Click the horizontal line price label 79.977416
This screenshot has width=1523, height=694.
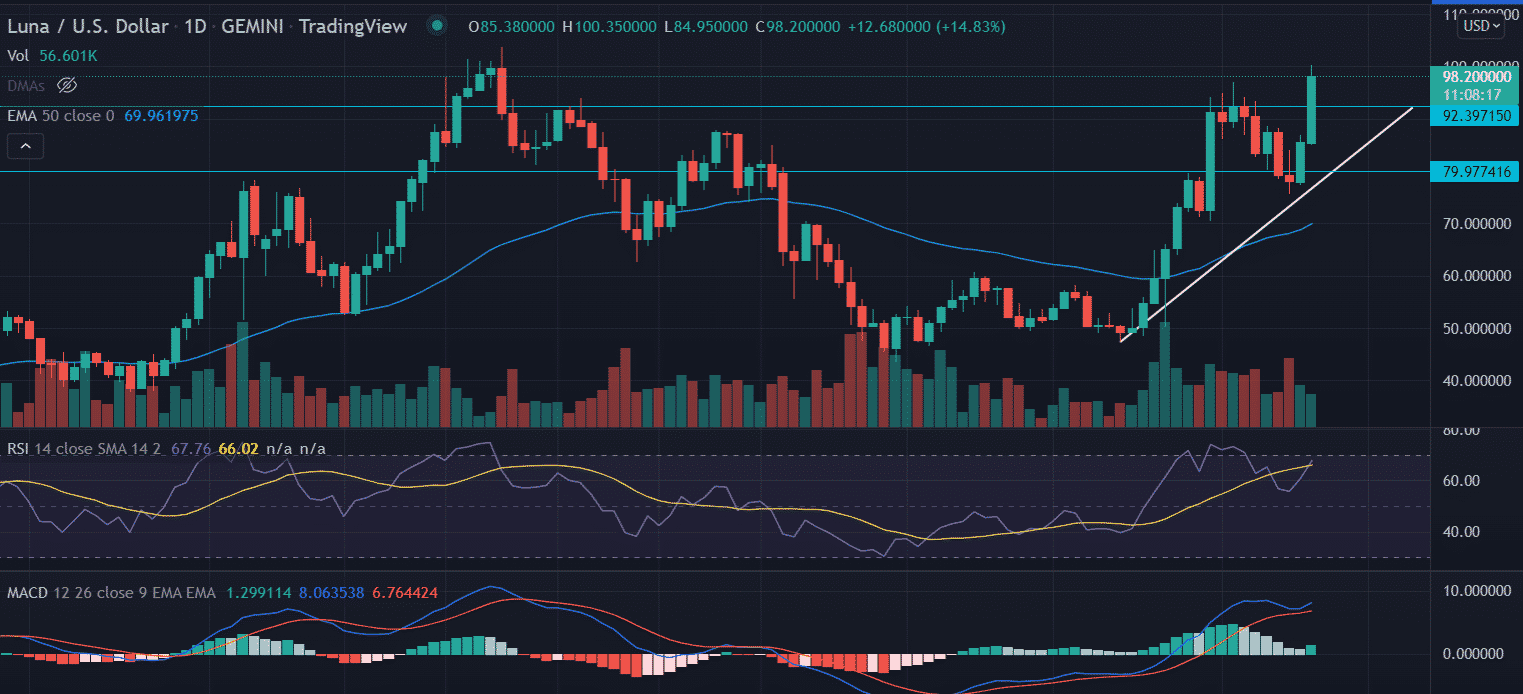[1477, 171]
